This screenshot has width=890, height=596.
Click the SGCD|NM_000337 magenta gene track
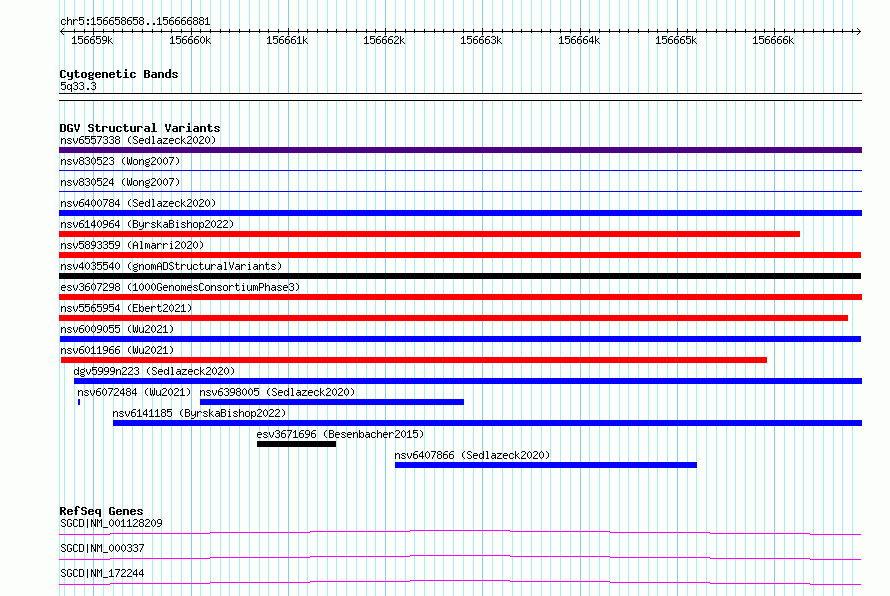[460, 557]
